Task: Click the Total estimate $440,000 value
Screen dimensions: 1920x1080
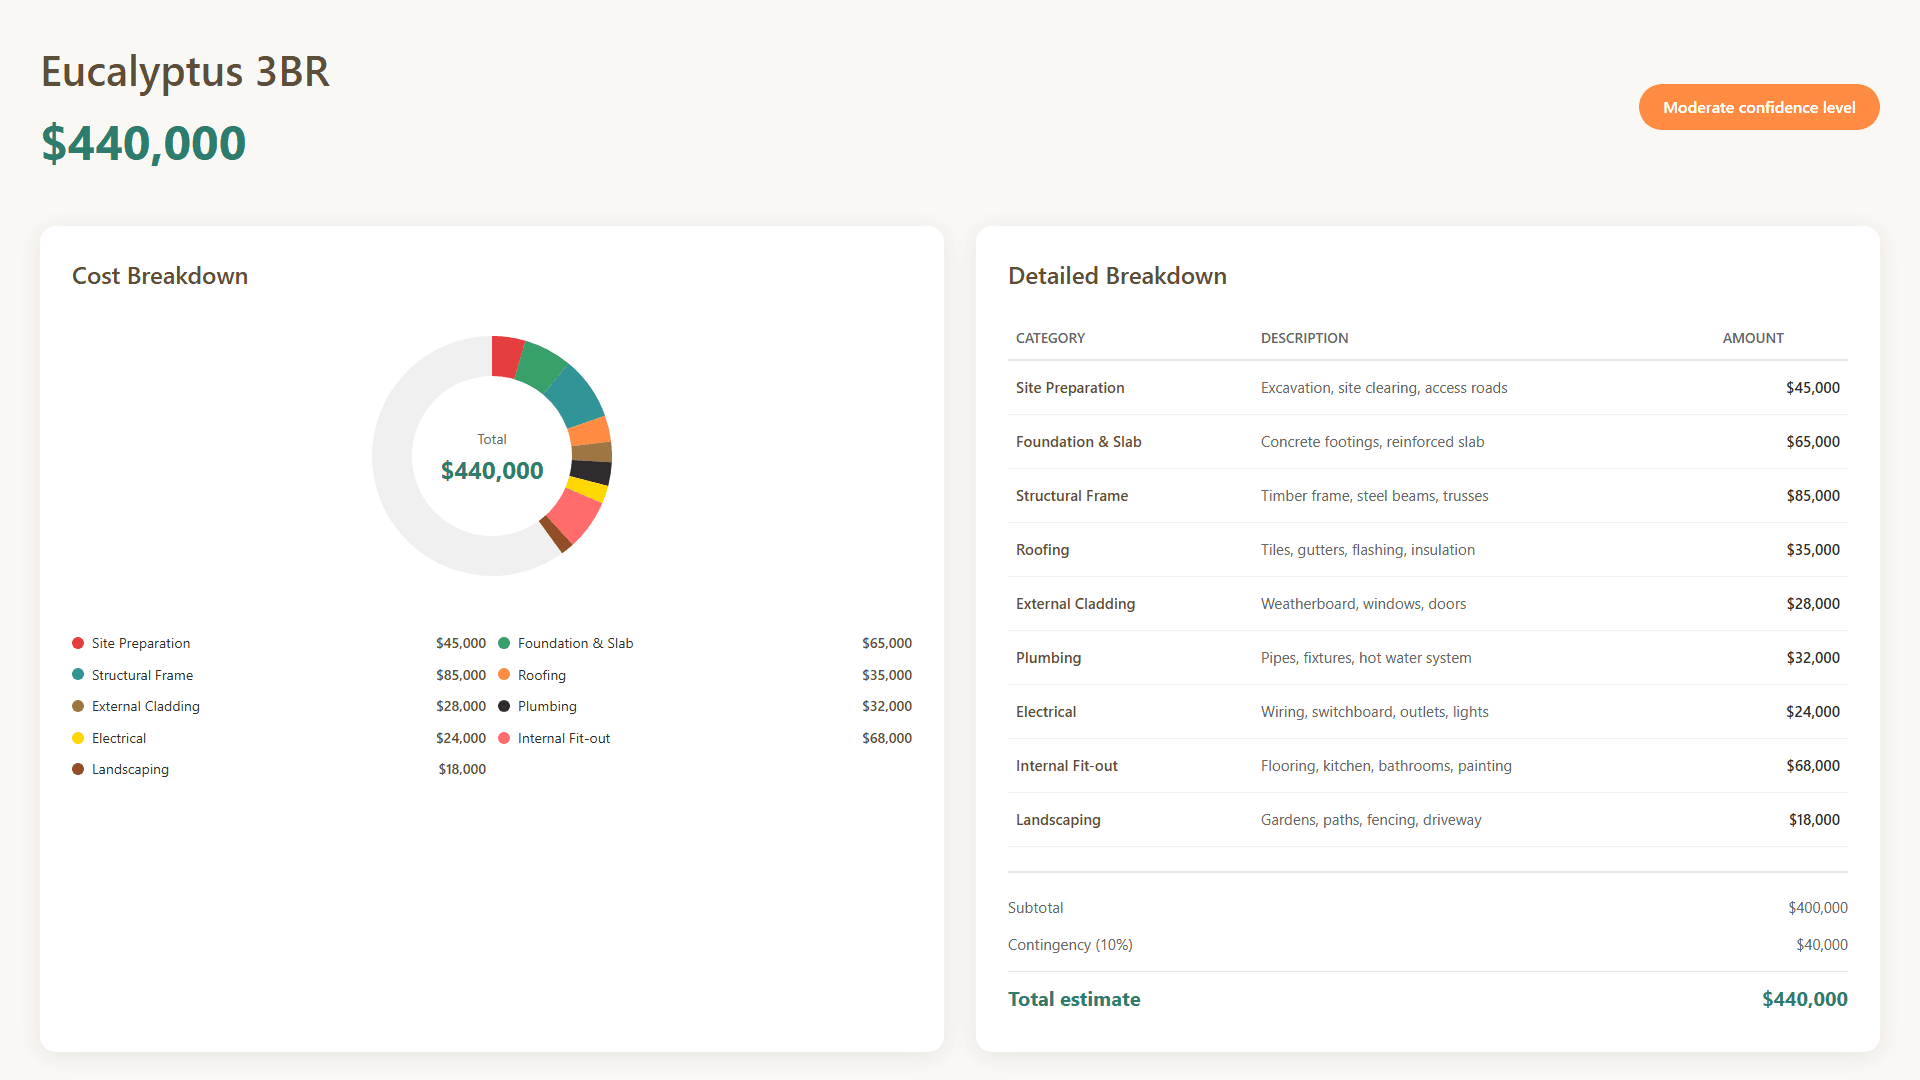Action: click(1804, 998)
